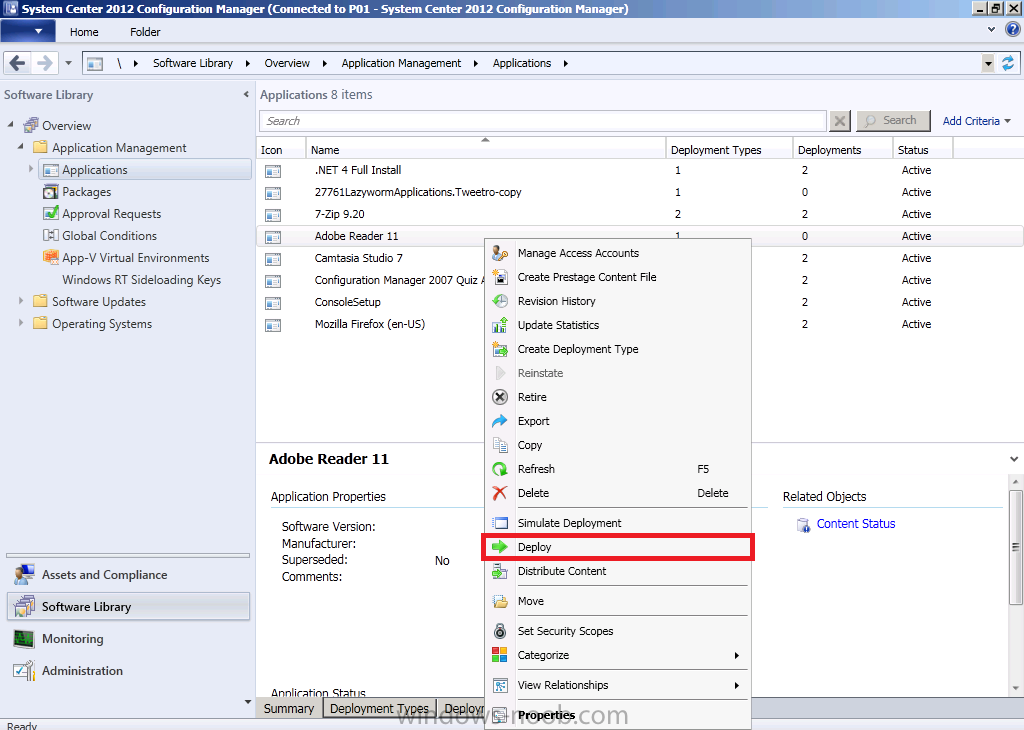Viewport: 1024px width, 730px height.
Task: Click the green Refresh icon in menu
Action: 500,469
